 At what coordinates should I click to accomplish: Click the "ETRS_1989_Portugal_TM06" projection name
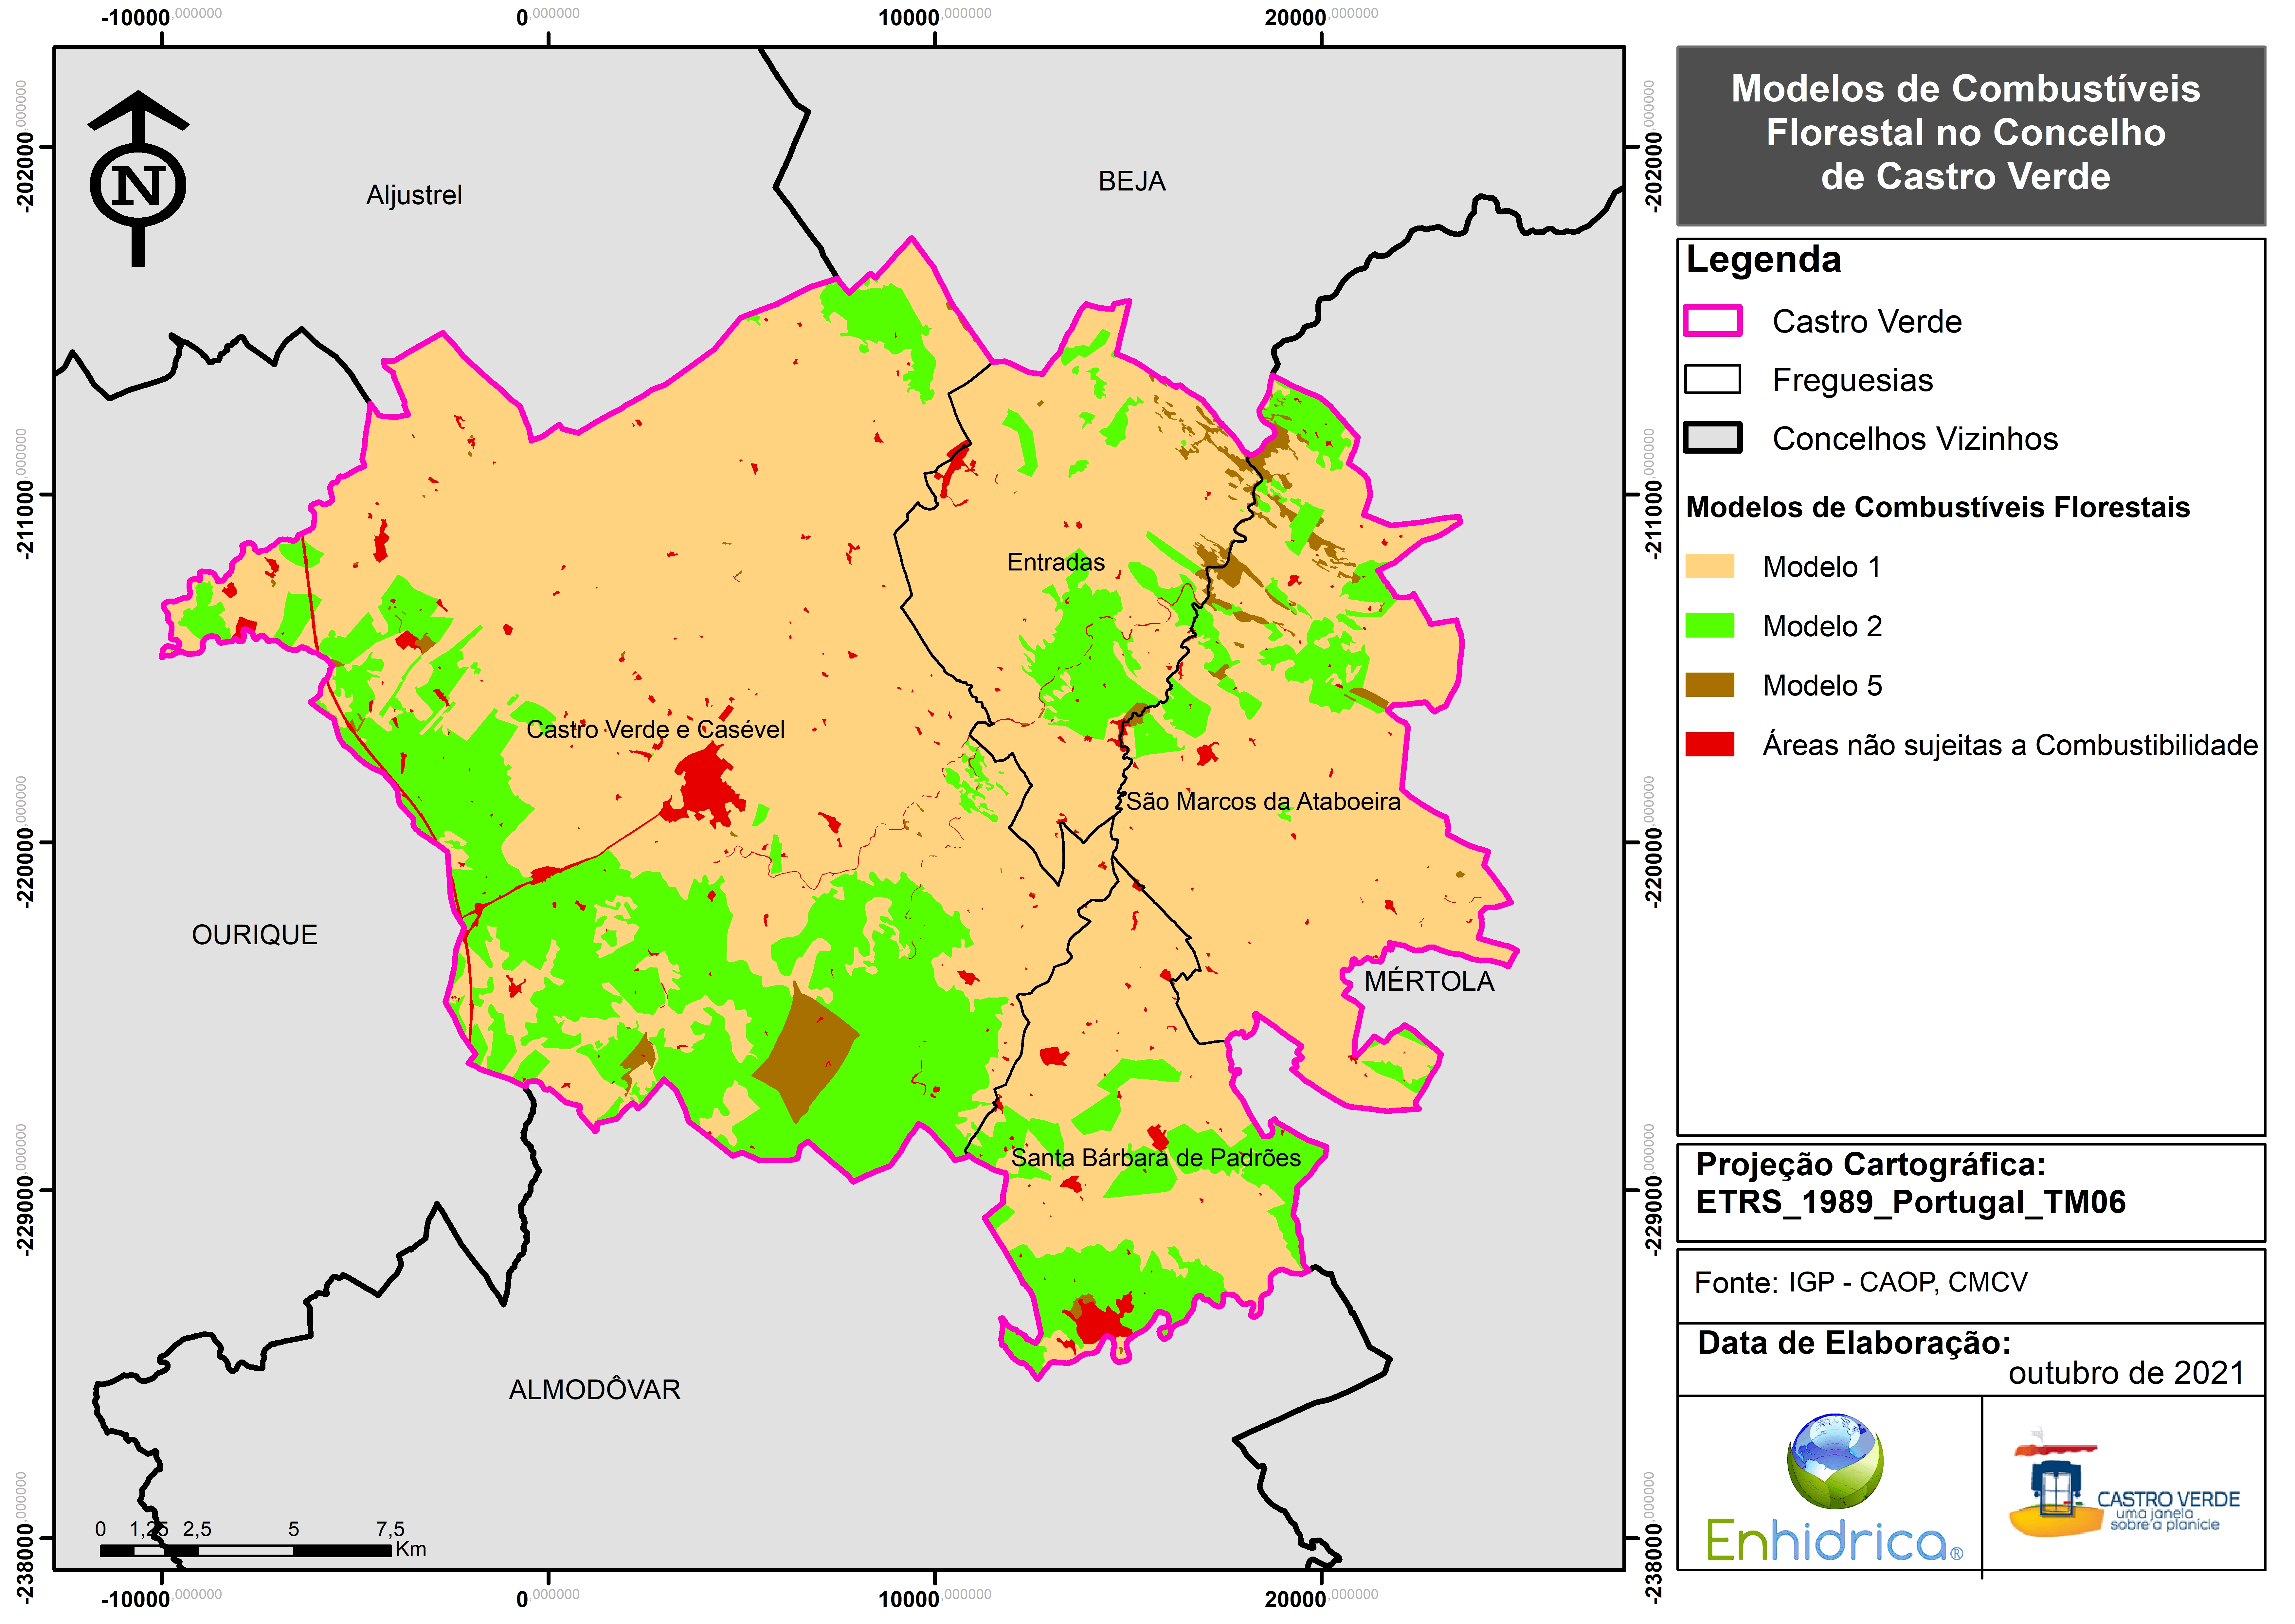(x=1911, y=1203)
